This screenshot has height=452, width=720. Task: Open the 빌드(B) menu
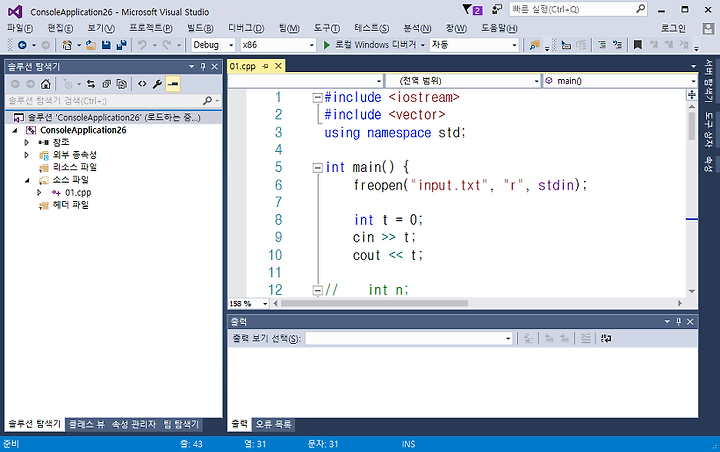(x=200, y=28)
